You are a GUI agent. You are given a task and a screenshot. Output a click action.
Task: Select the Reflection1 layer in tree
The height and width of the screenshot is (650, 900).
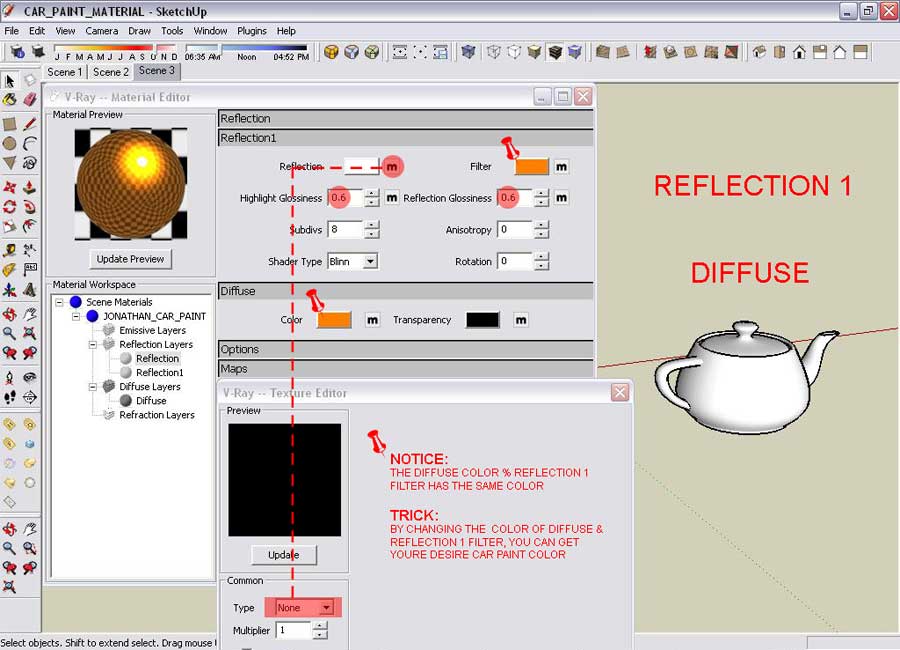(160, 373)
